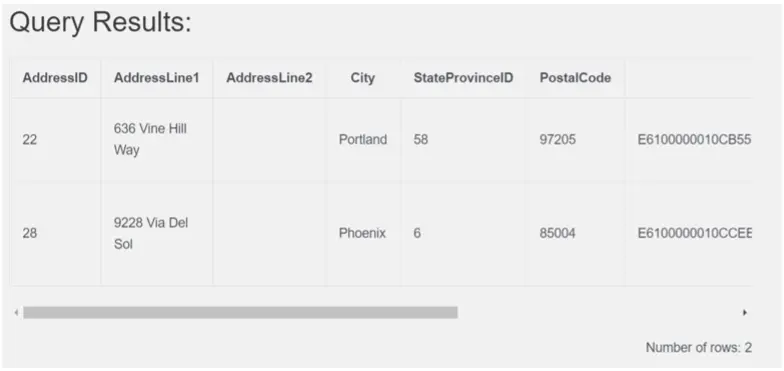Click the empty scrollbar track on right
Image resolution: width=784 pixels, height=371 pixels.
(x=598, y=312)
